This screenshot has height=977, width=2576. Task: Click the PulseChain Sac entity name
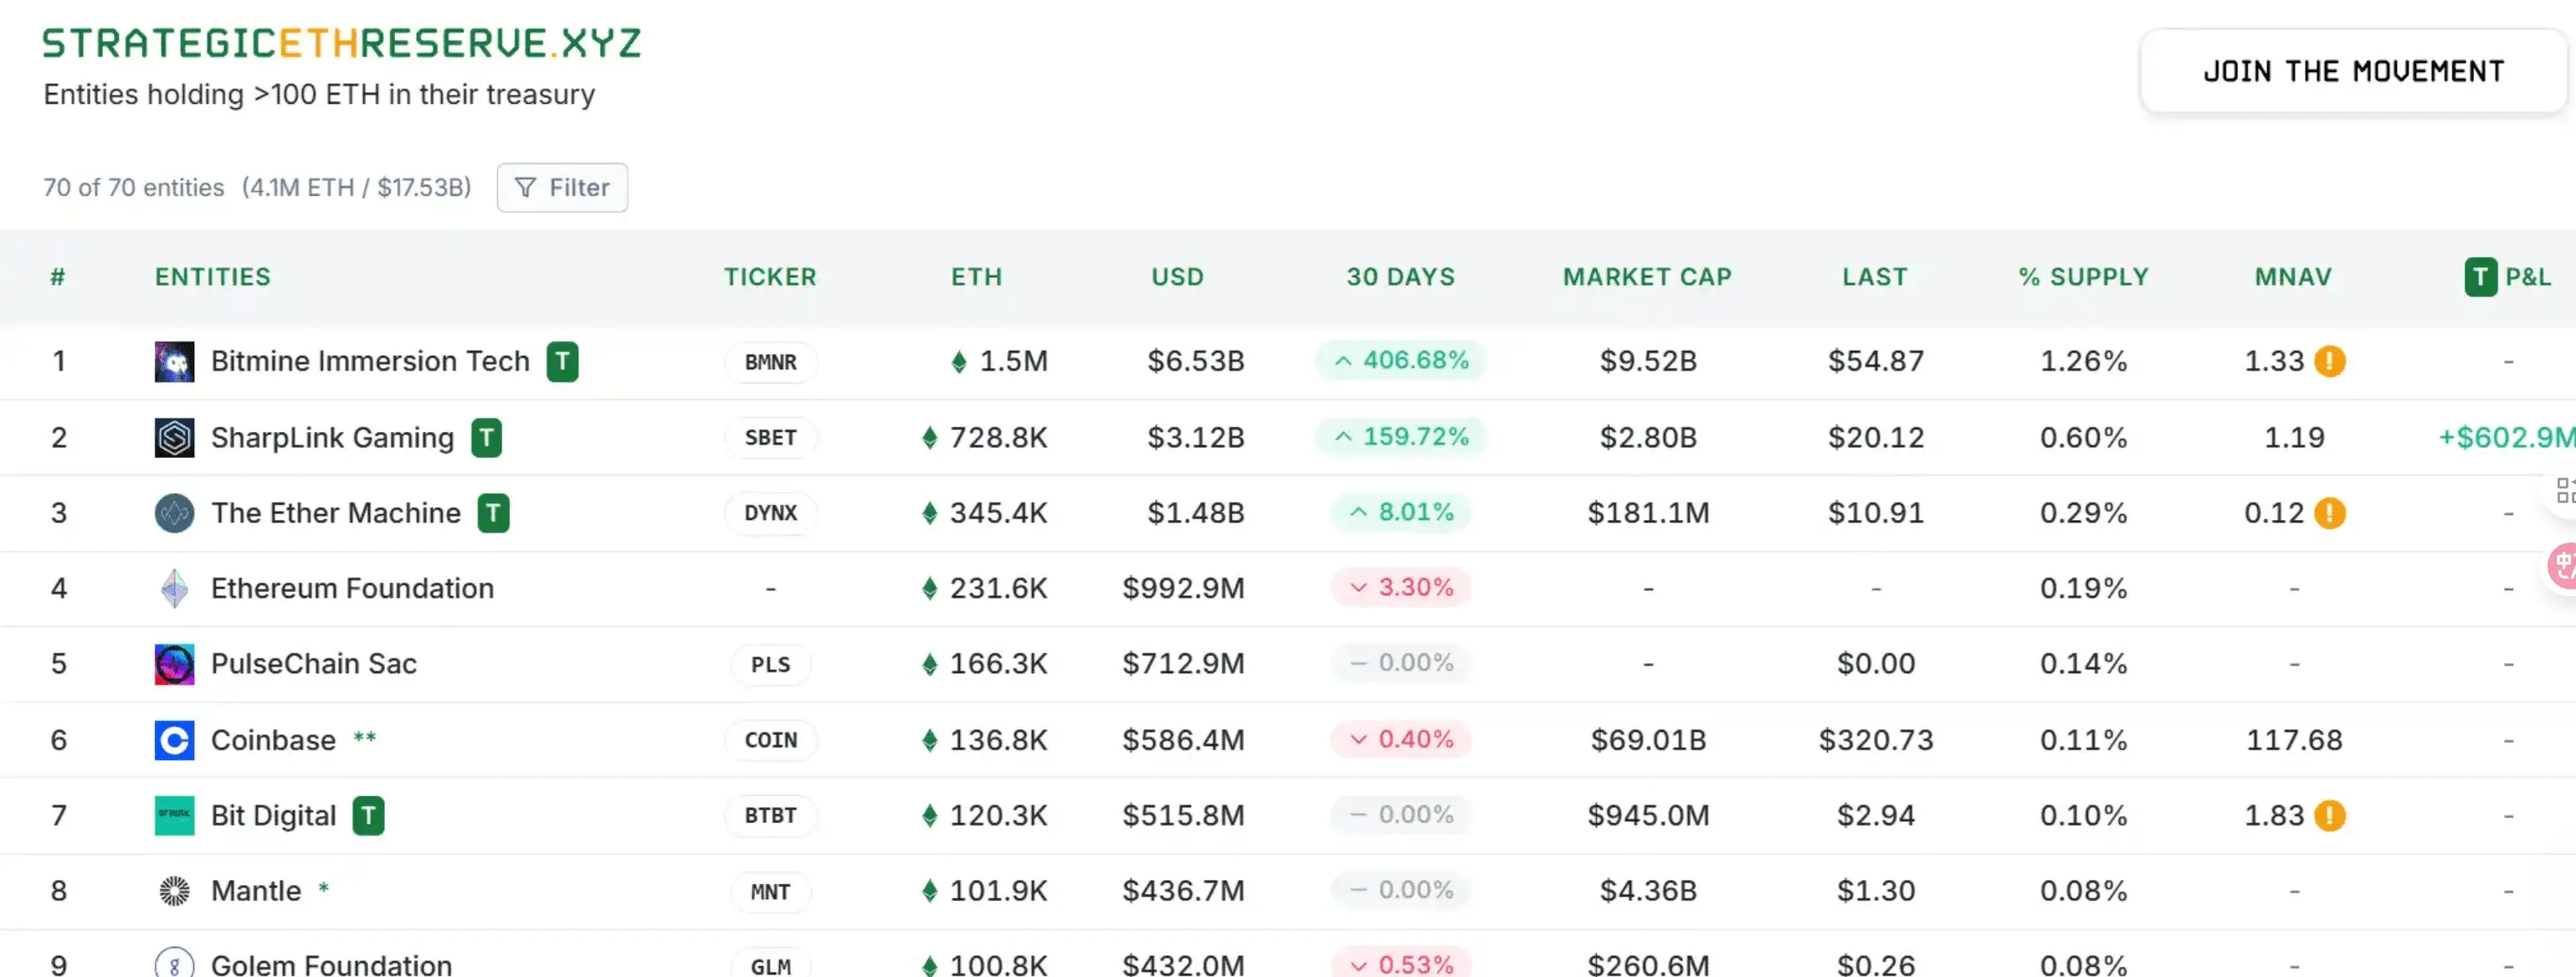[313, 664]
